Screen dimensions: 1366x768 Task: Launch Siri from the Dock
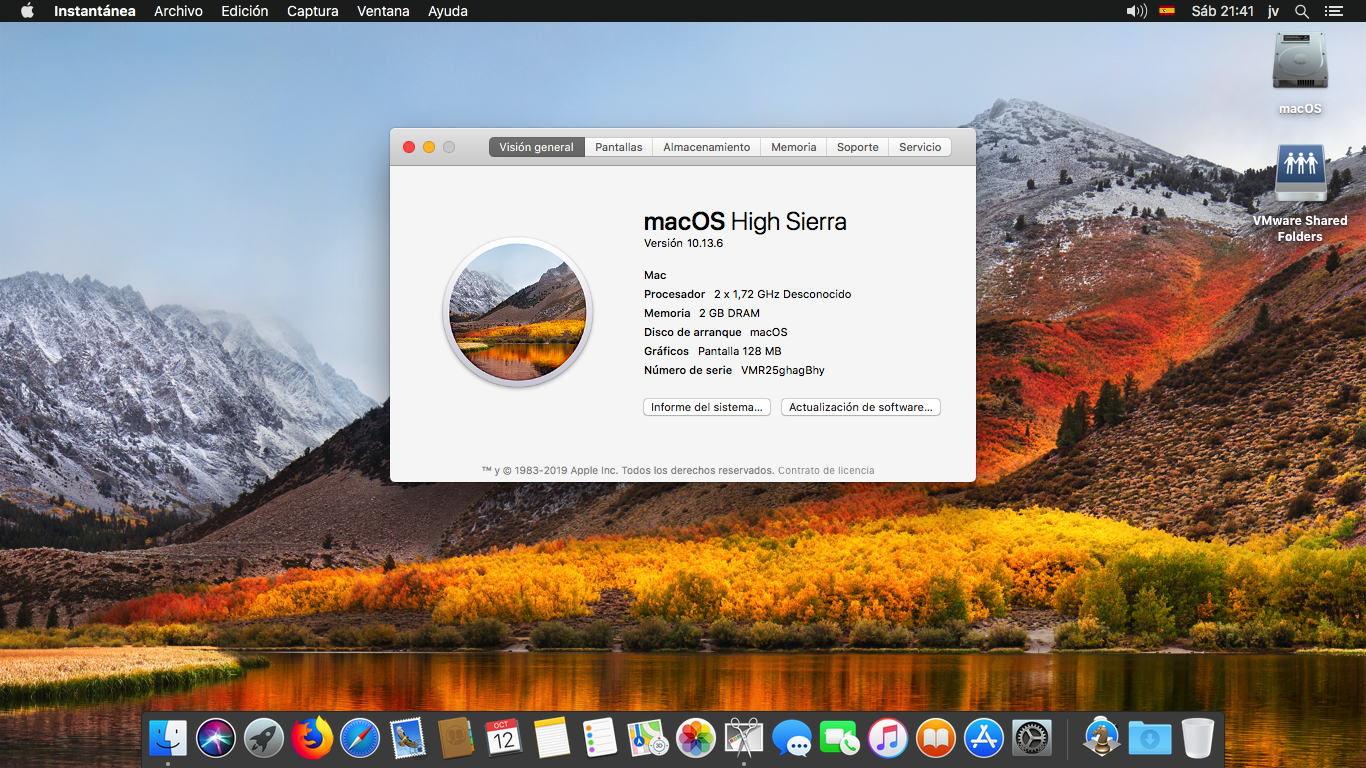coord(216,739)
